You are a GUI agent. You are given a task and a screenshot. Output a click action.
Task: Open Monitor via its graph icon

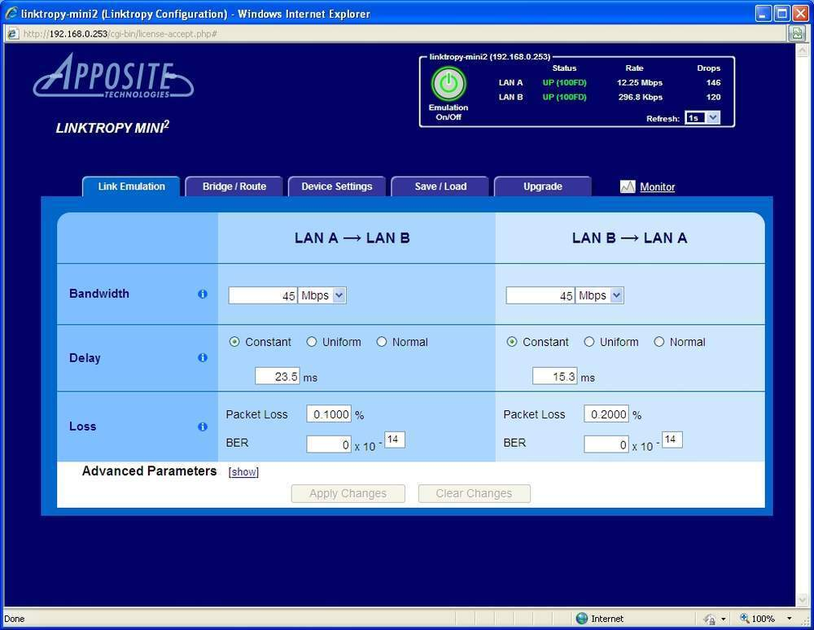tap(628, 187)
